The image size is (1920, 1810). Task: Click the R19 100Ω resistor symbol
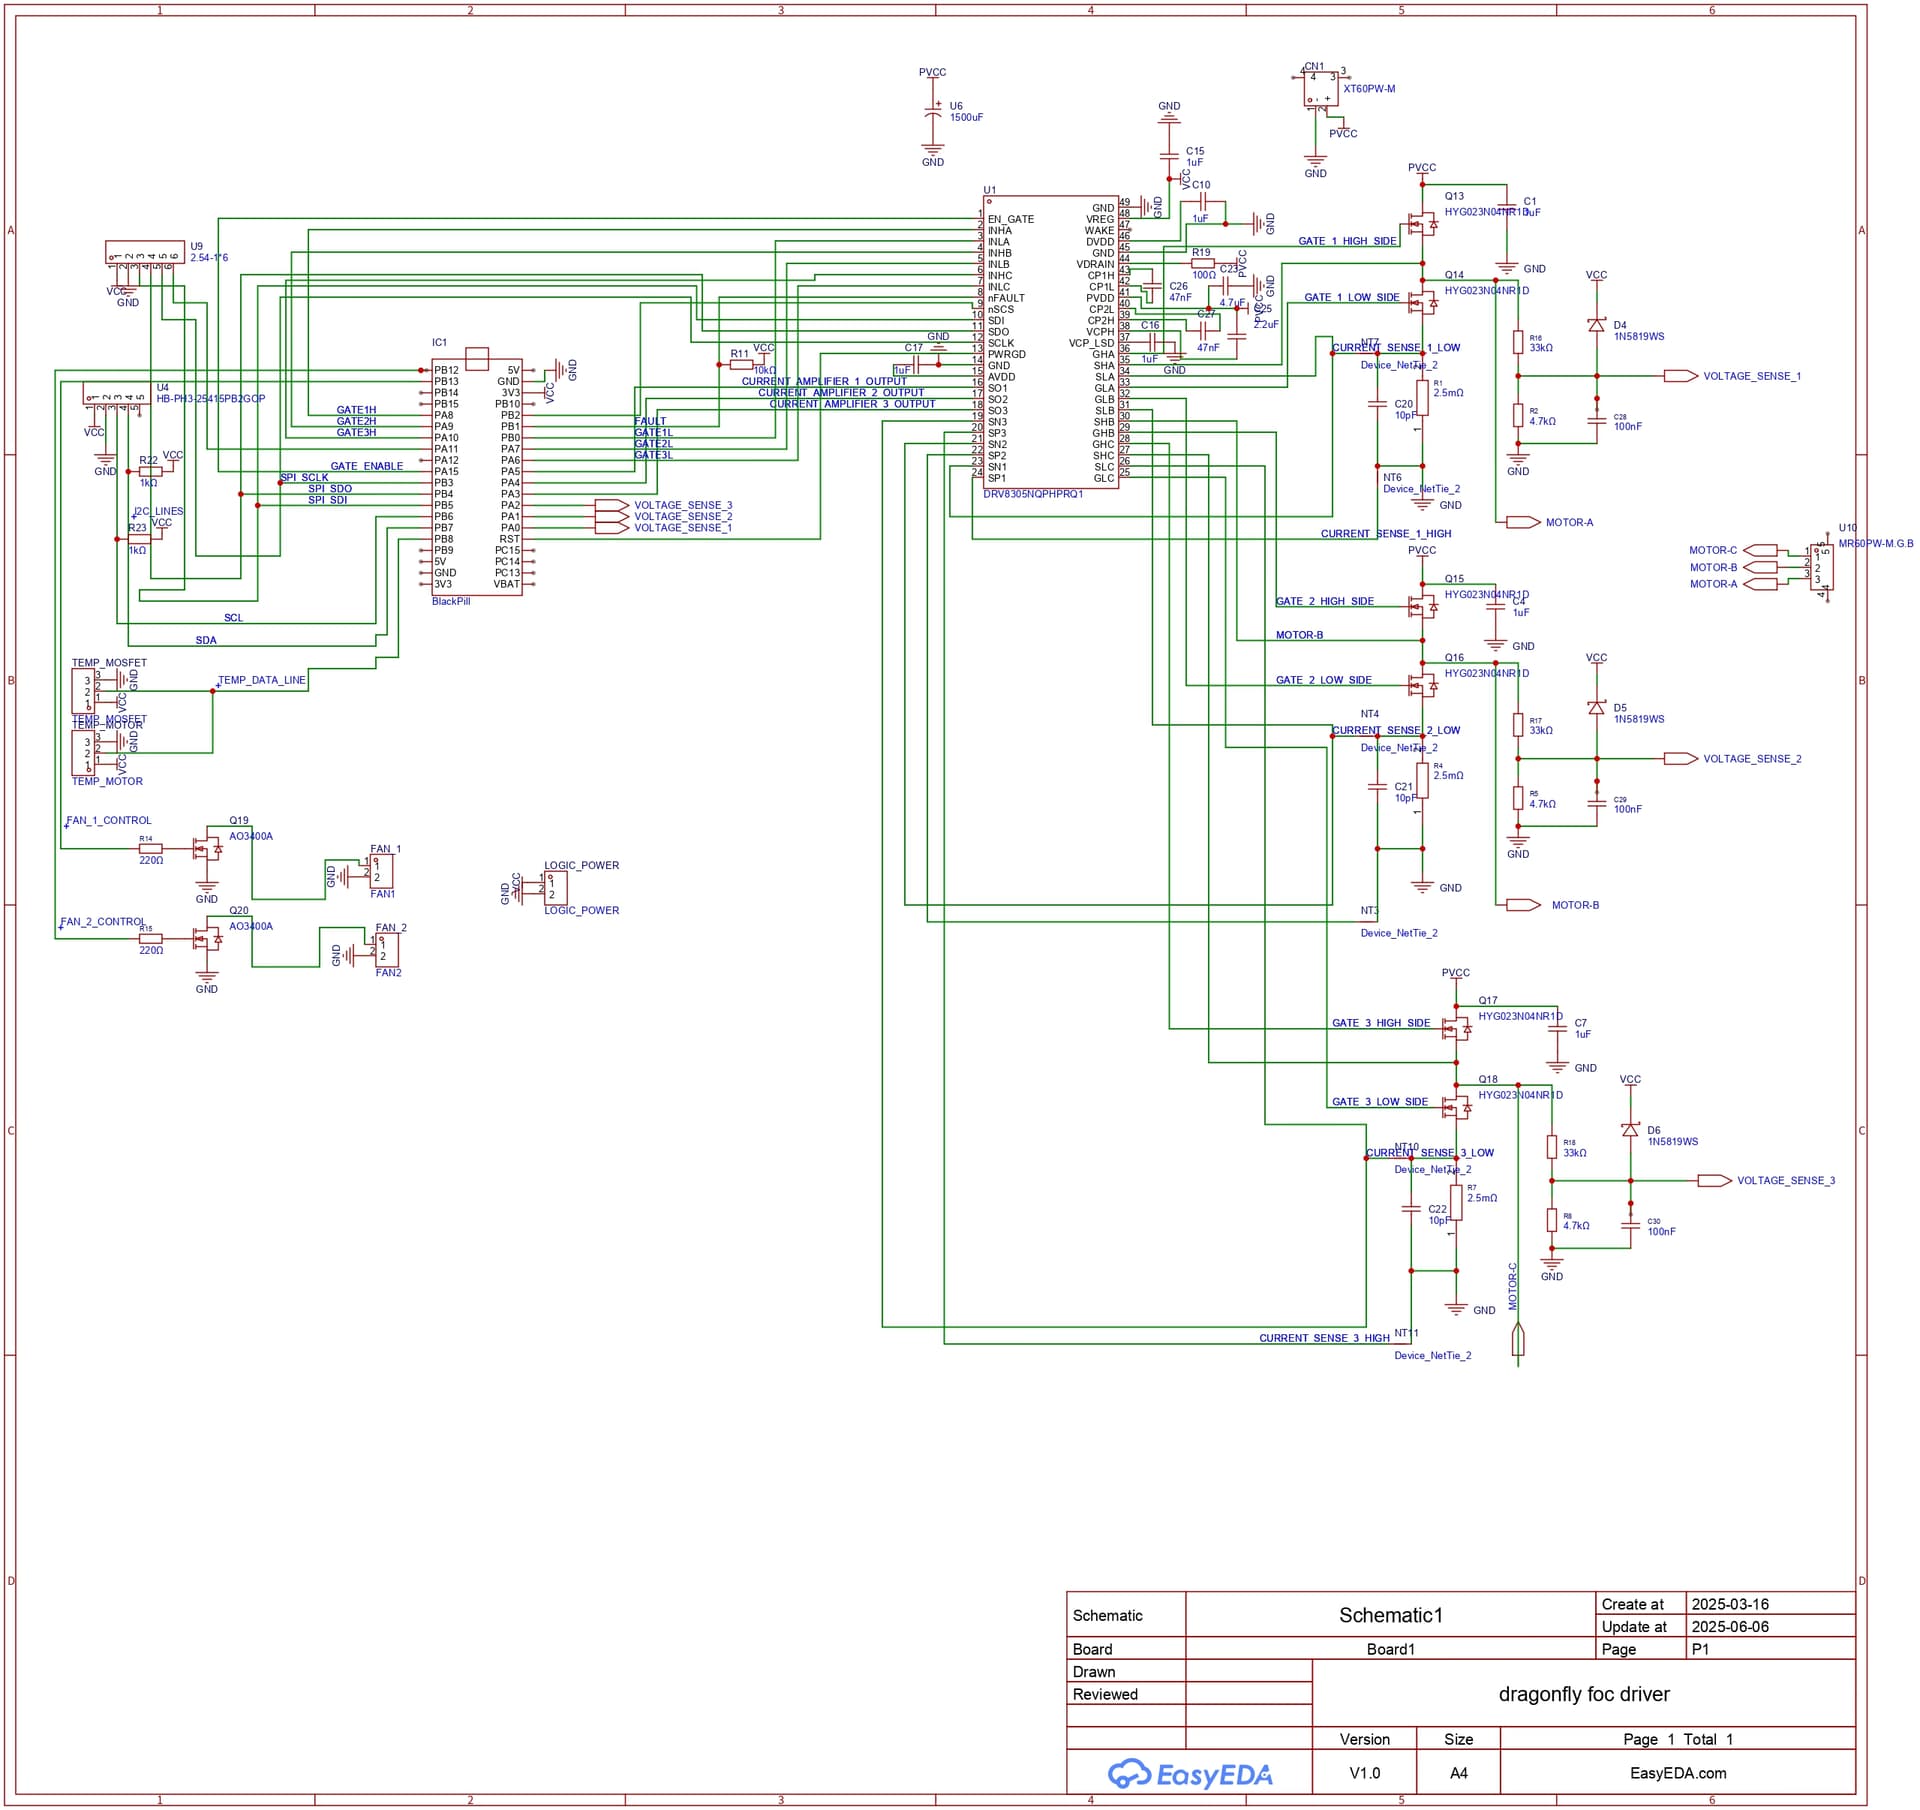tap(1203, 264)
